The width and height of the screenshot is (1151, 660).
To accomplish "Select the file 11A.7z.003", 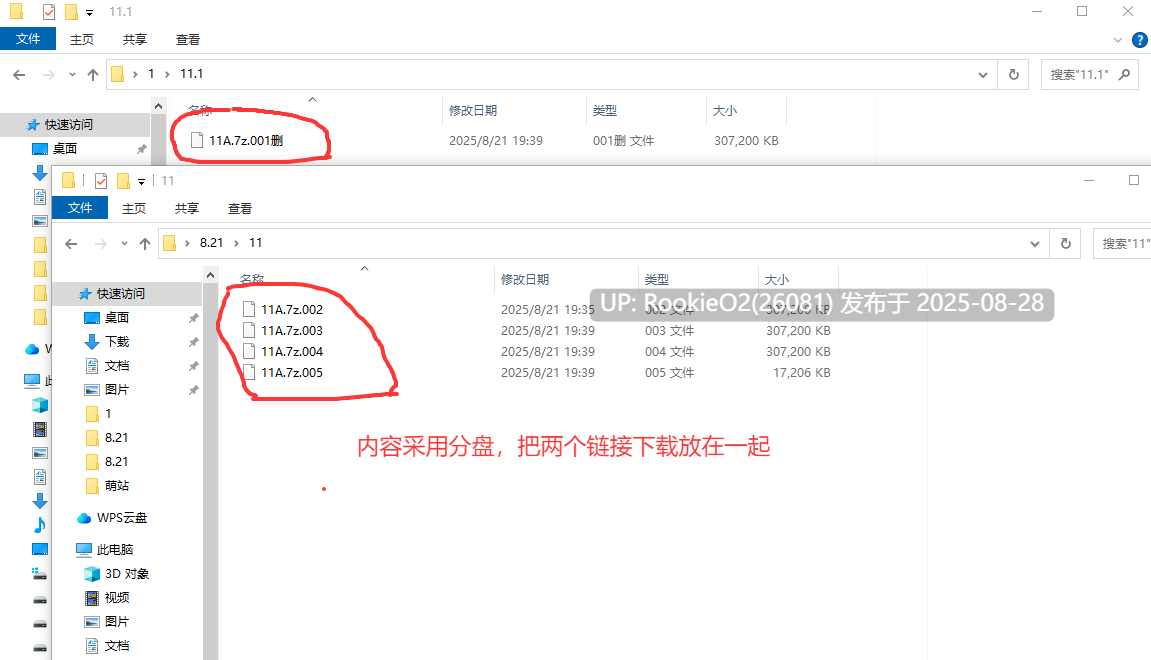I will pos(291,330).
